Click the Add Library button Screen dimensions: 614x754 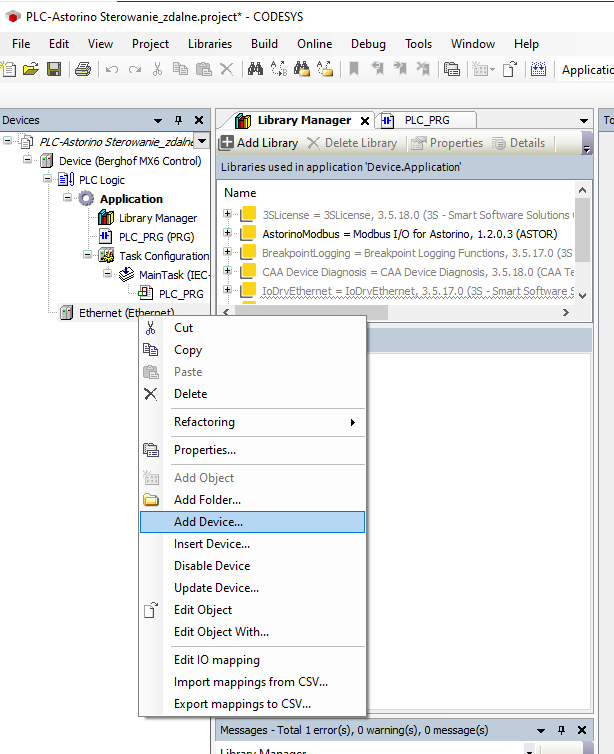259,143
